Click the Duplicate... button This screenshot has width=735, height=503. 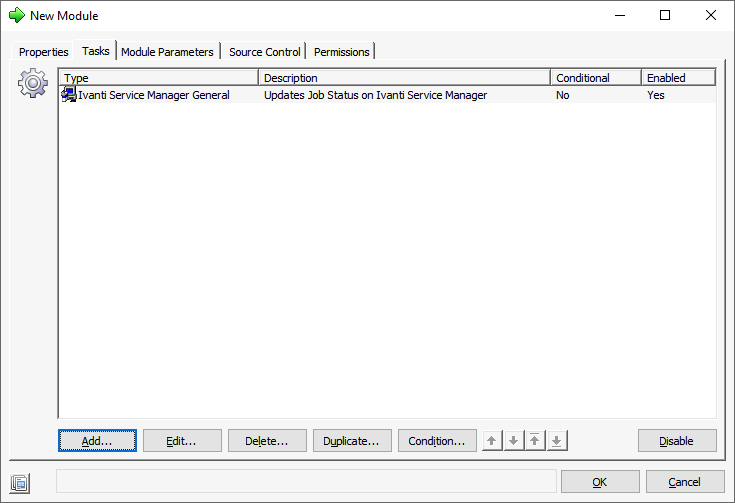(x=352, y=441)
